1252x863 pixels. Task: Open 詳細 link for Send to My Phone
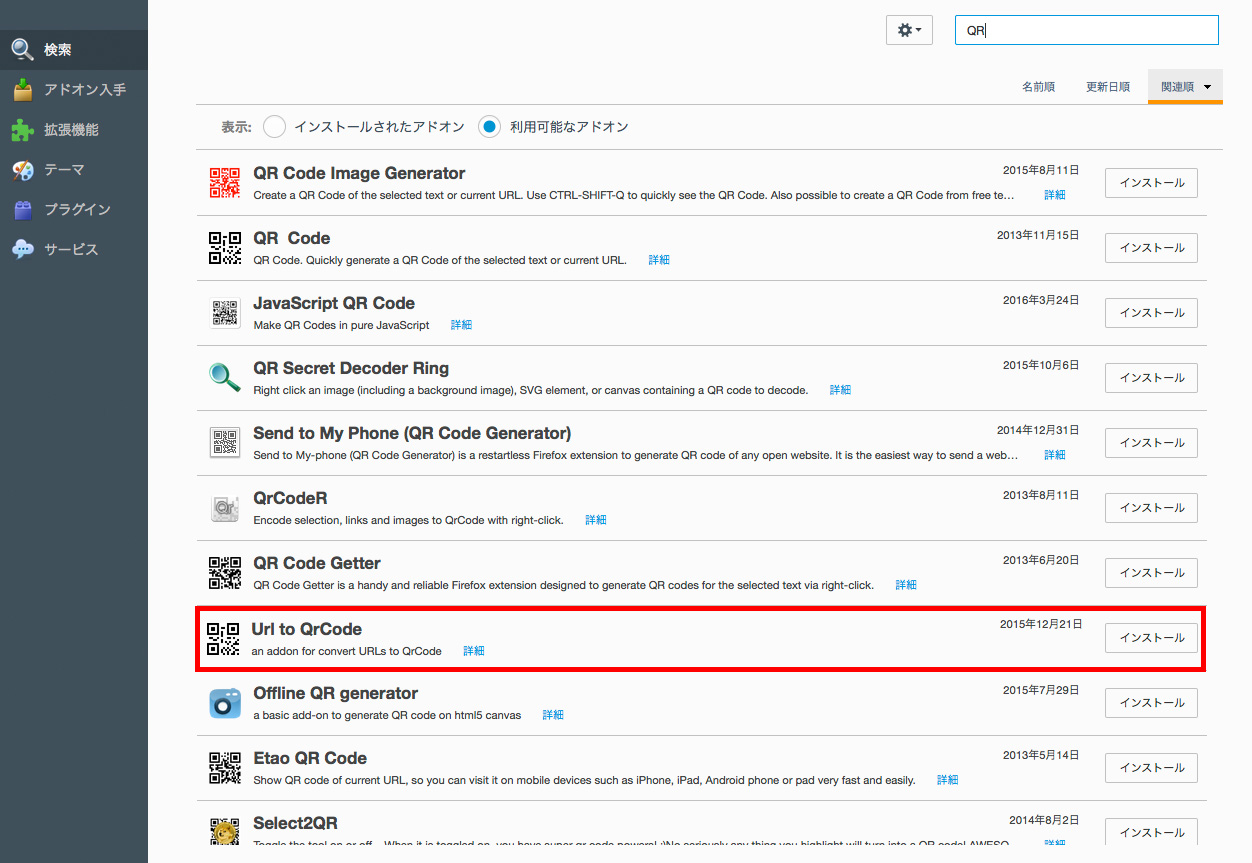[x=1055, y=455]
